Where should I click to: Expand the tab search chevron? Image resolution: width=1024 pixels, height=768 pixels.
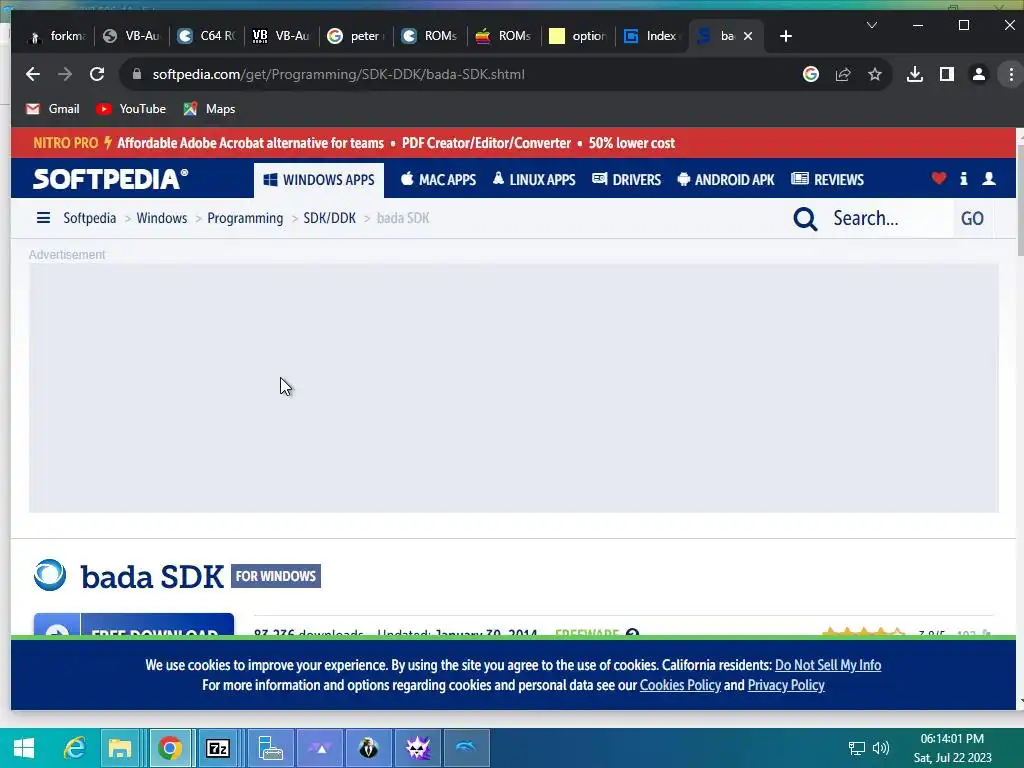[x=871, y=25]
